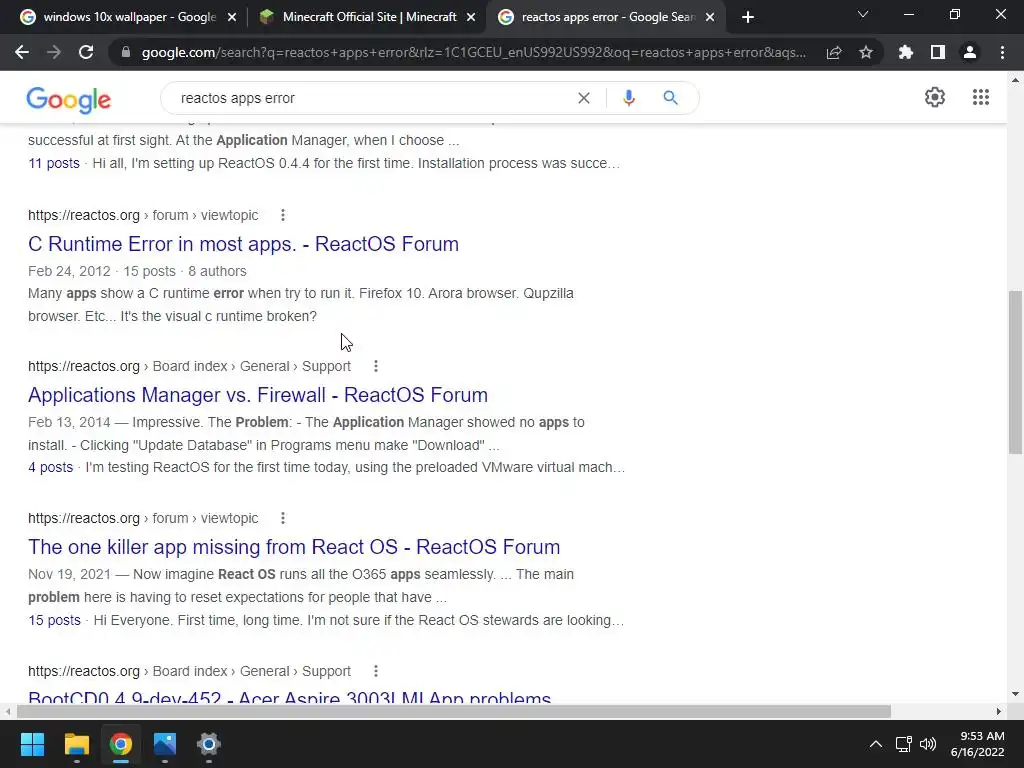Open options for Applications Manager vs. Firewall result

coord(376,366)
